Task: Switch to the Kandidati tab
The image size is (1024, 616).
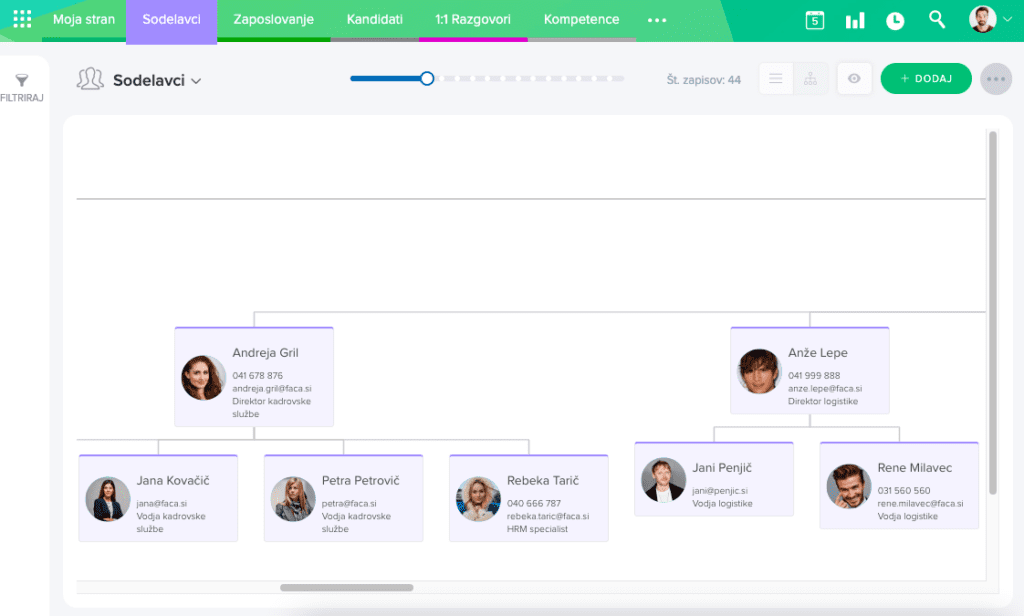Action: tap(374, 18)
